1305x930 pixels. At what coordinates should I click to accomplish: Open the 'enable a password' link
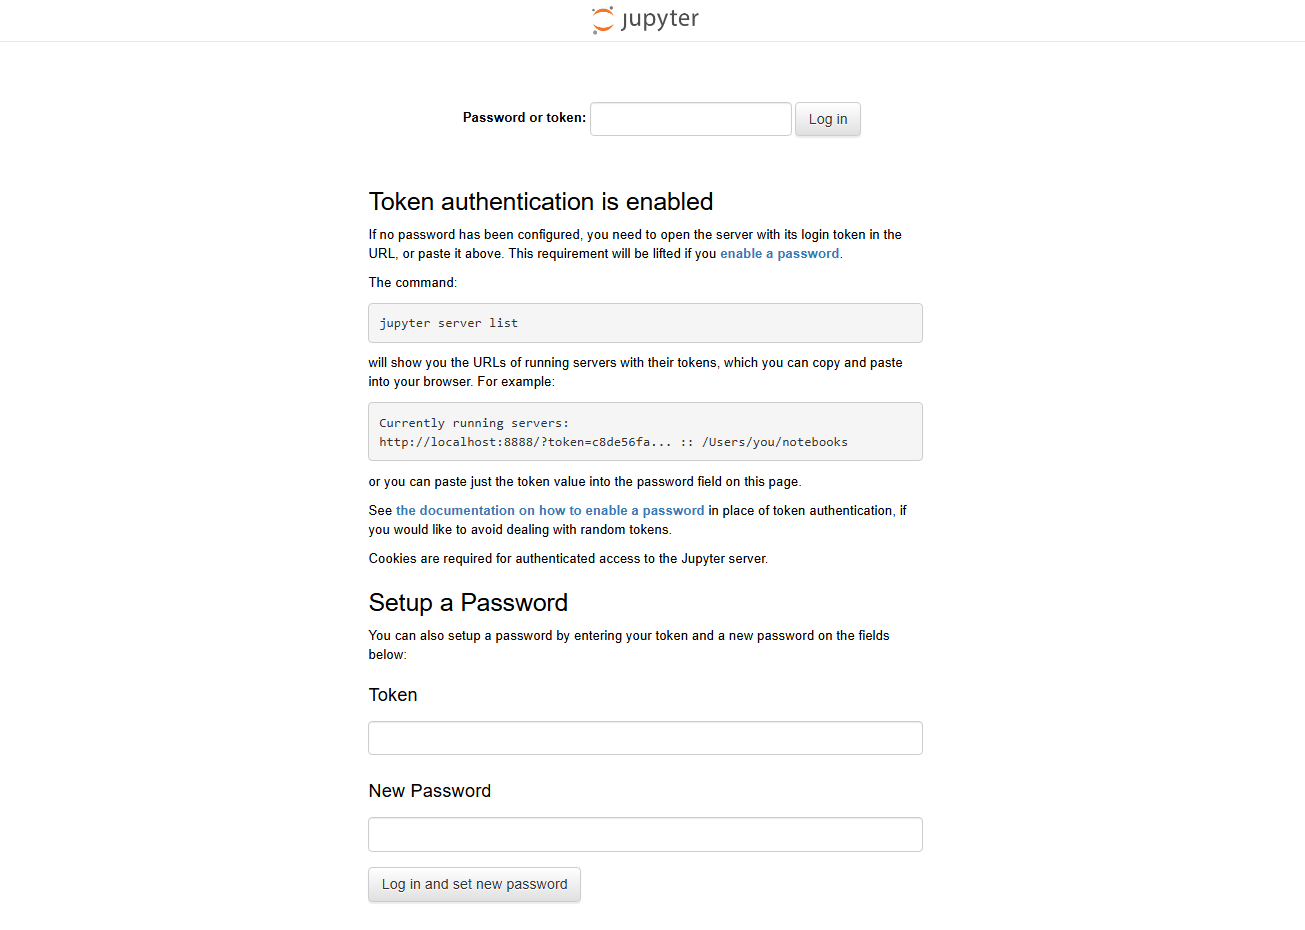coord(780,254)
